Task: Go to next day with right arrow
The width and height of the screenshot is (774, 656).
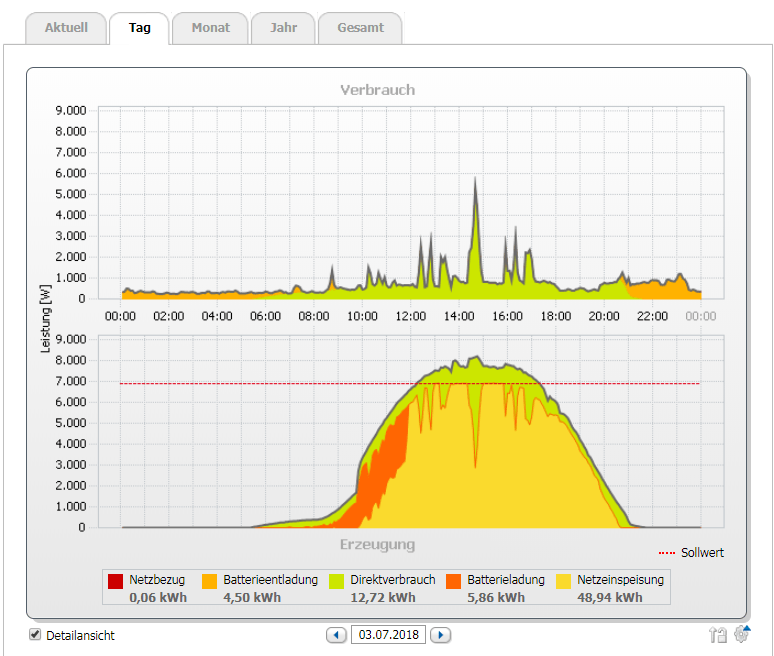Action: click(x=440, y=635)
